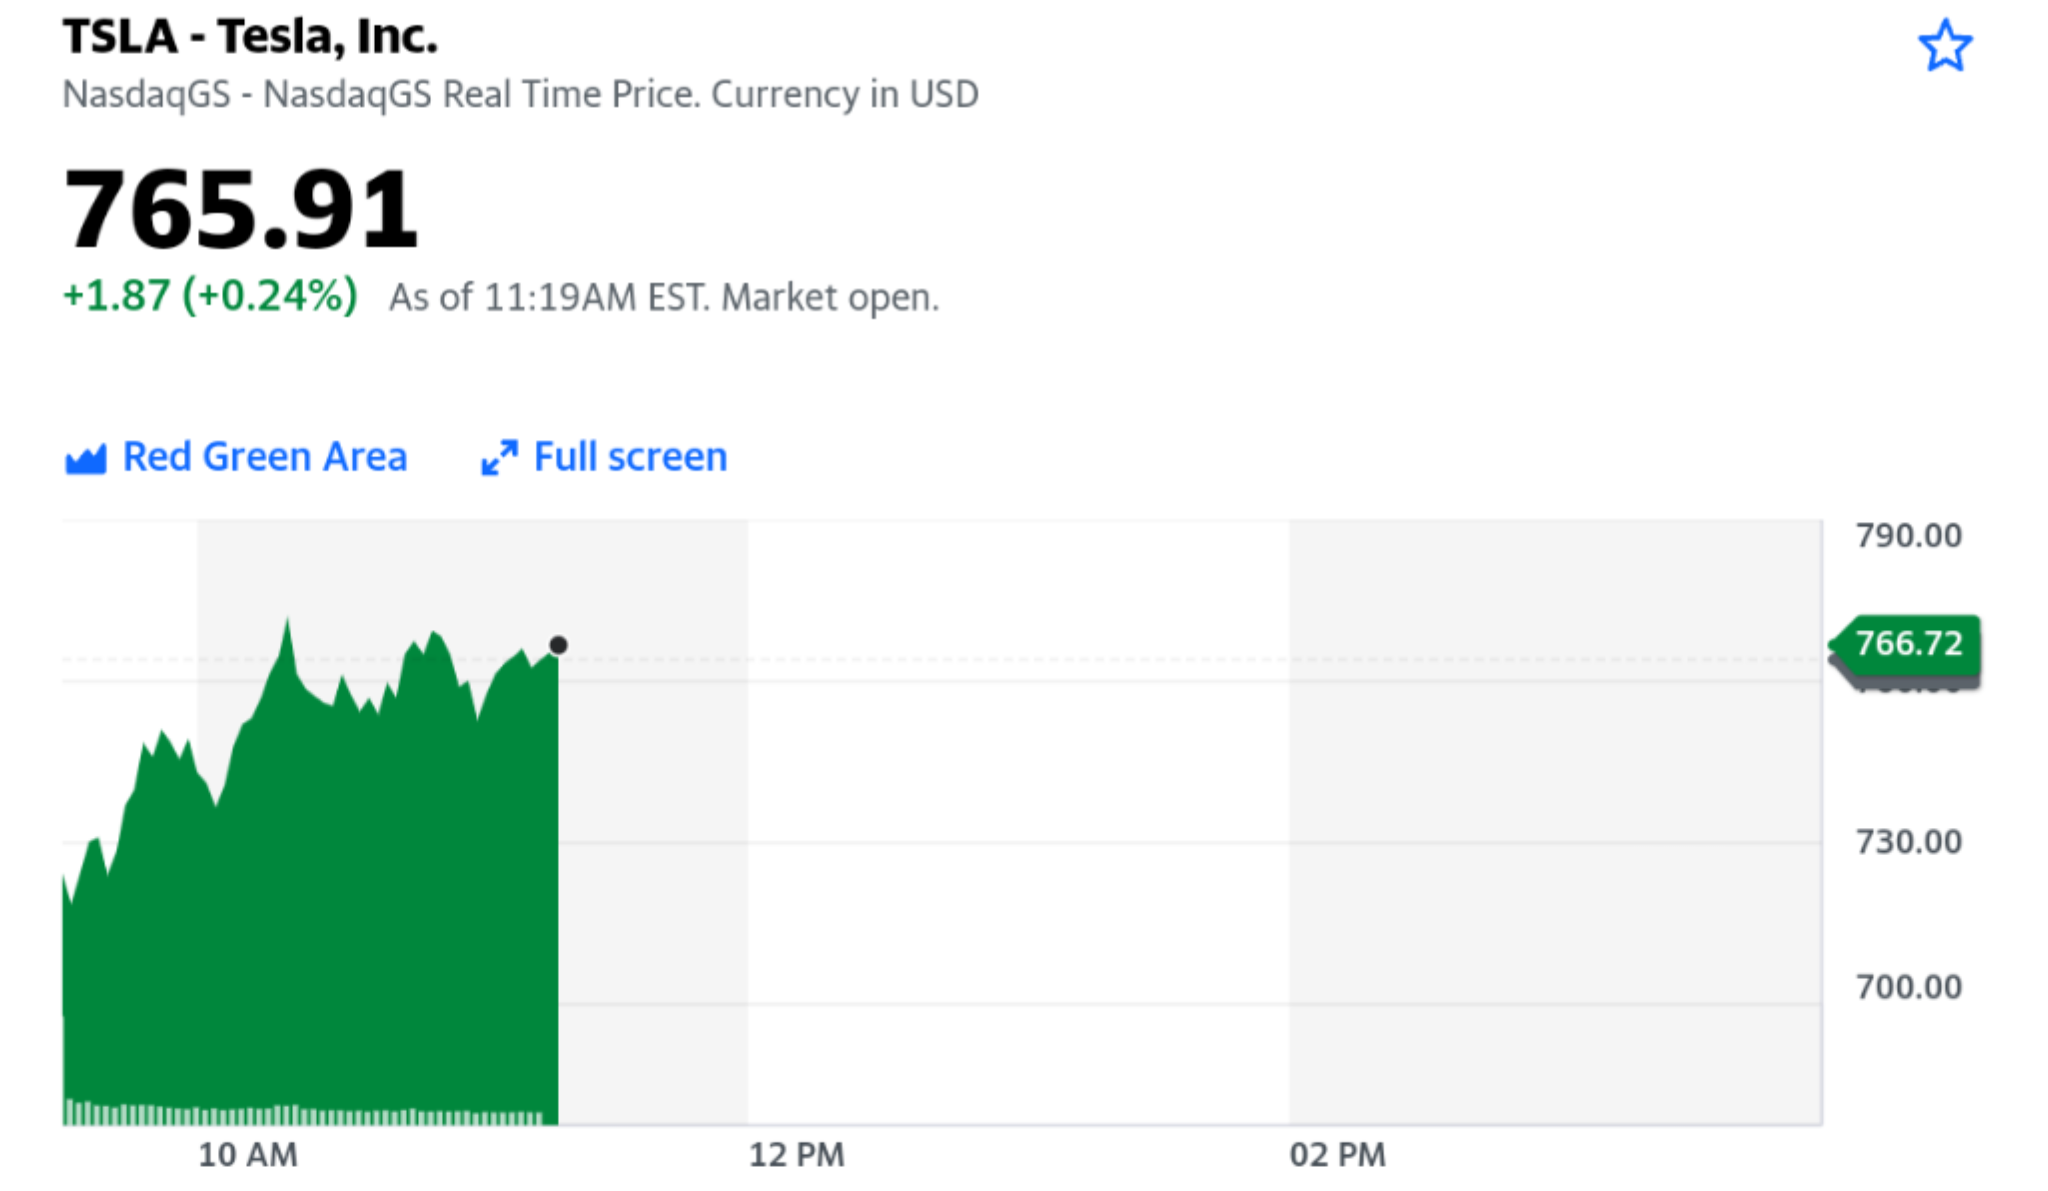Click the NasdaqGS Real Time Price subtitle
Viewport: 2048px width, 1191px height.
click(520, 94)
